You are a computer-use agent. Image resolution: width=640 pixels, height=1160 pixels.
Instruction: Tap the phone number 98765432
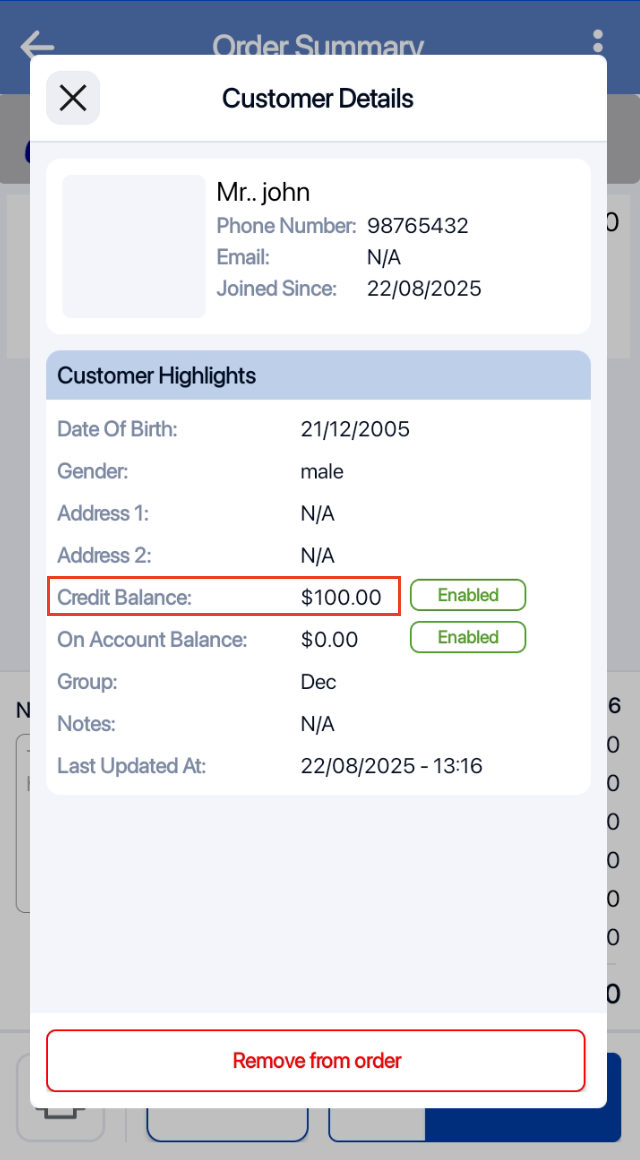tap(417, 226)
